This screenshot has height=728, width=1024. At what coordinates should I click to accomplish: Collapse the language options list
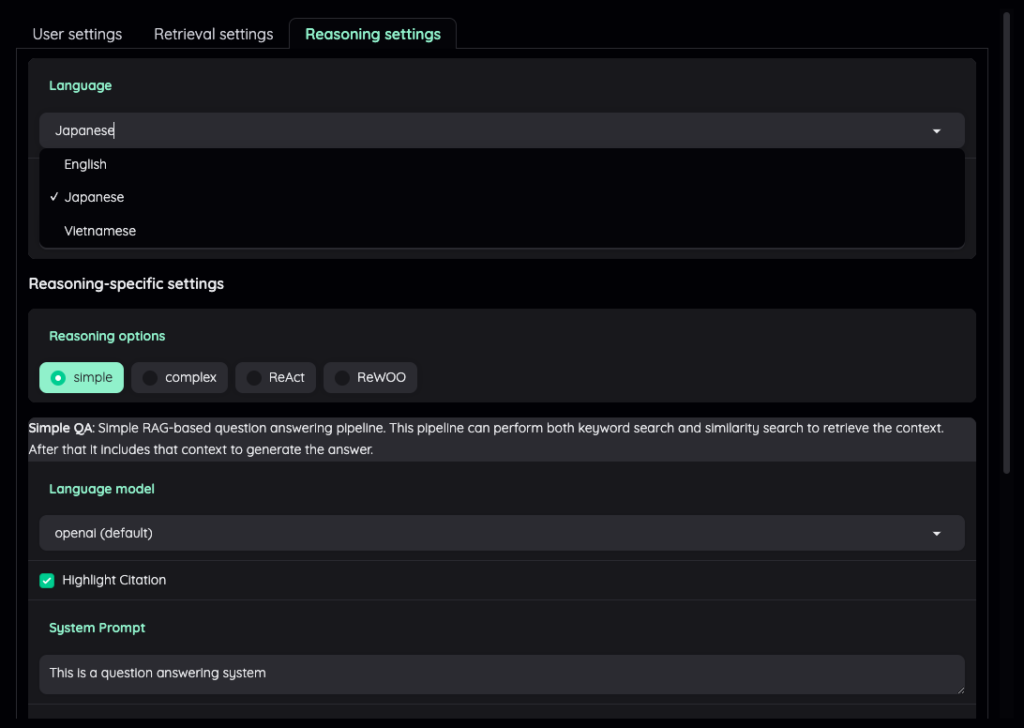[x=937, y=130]
